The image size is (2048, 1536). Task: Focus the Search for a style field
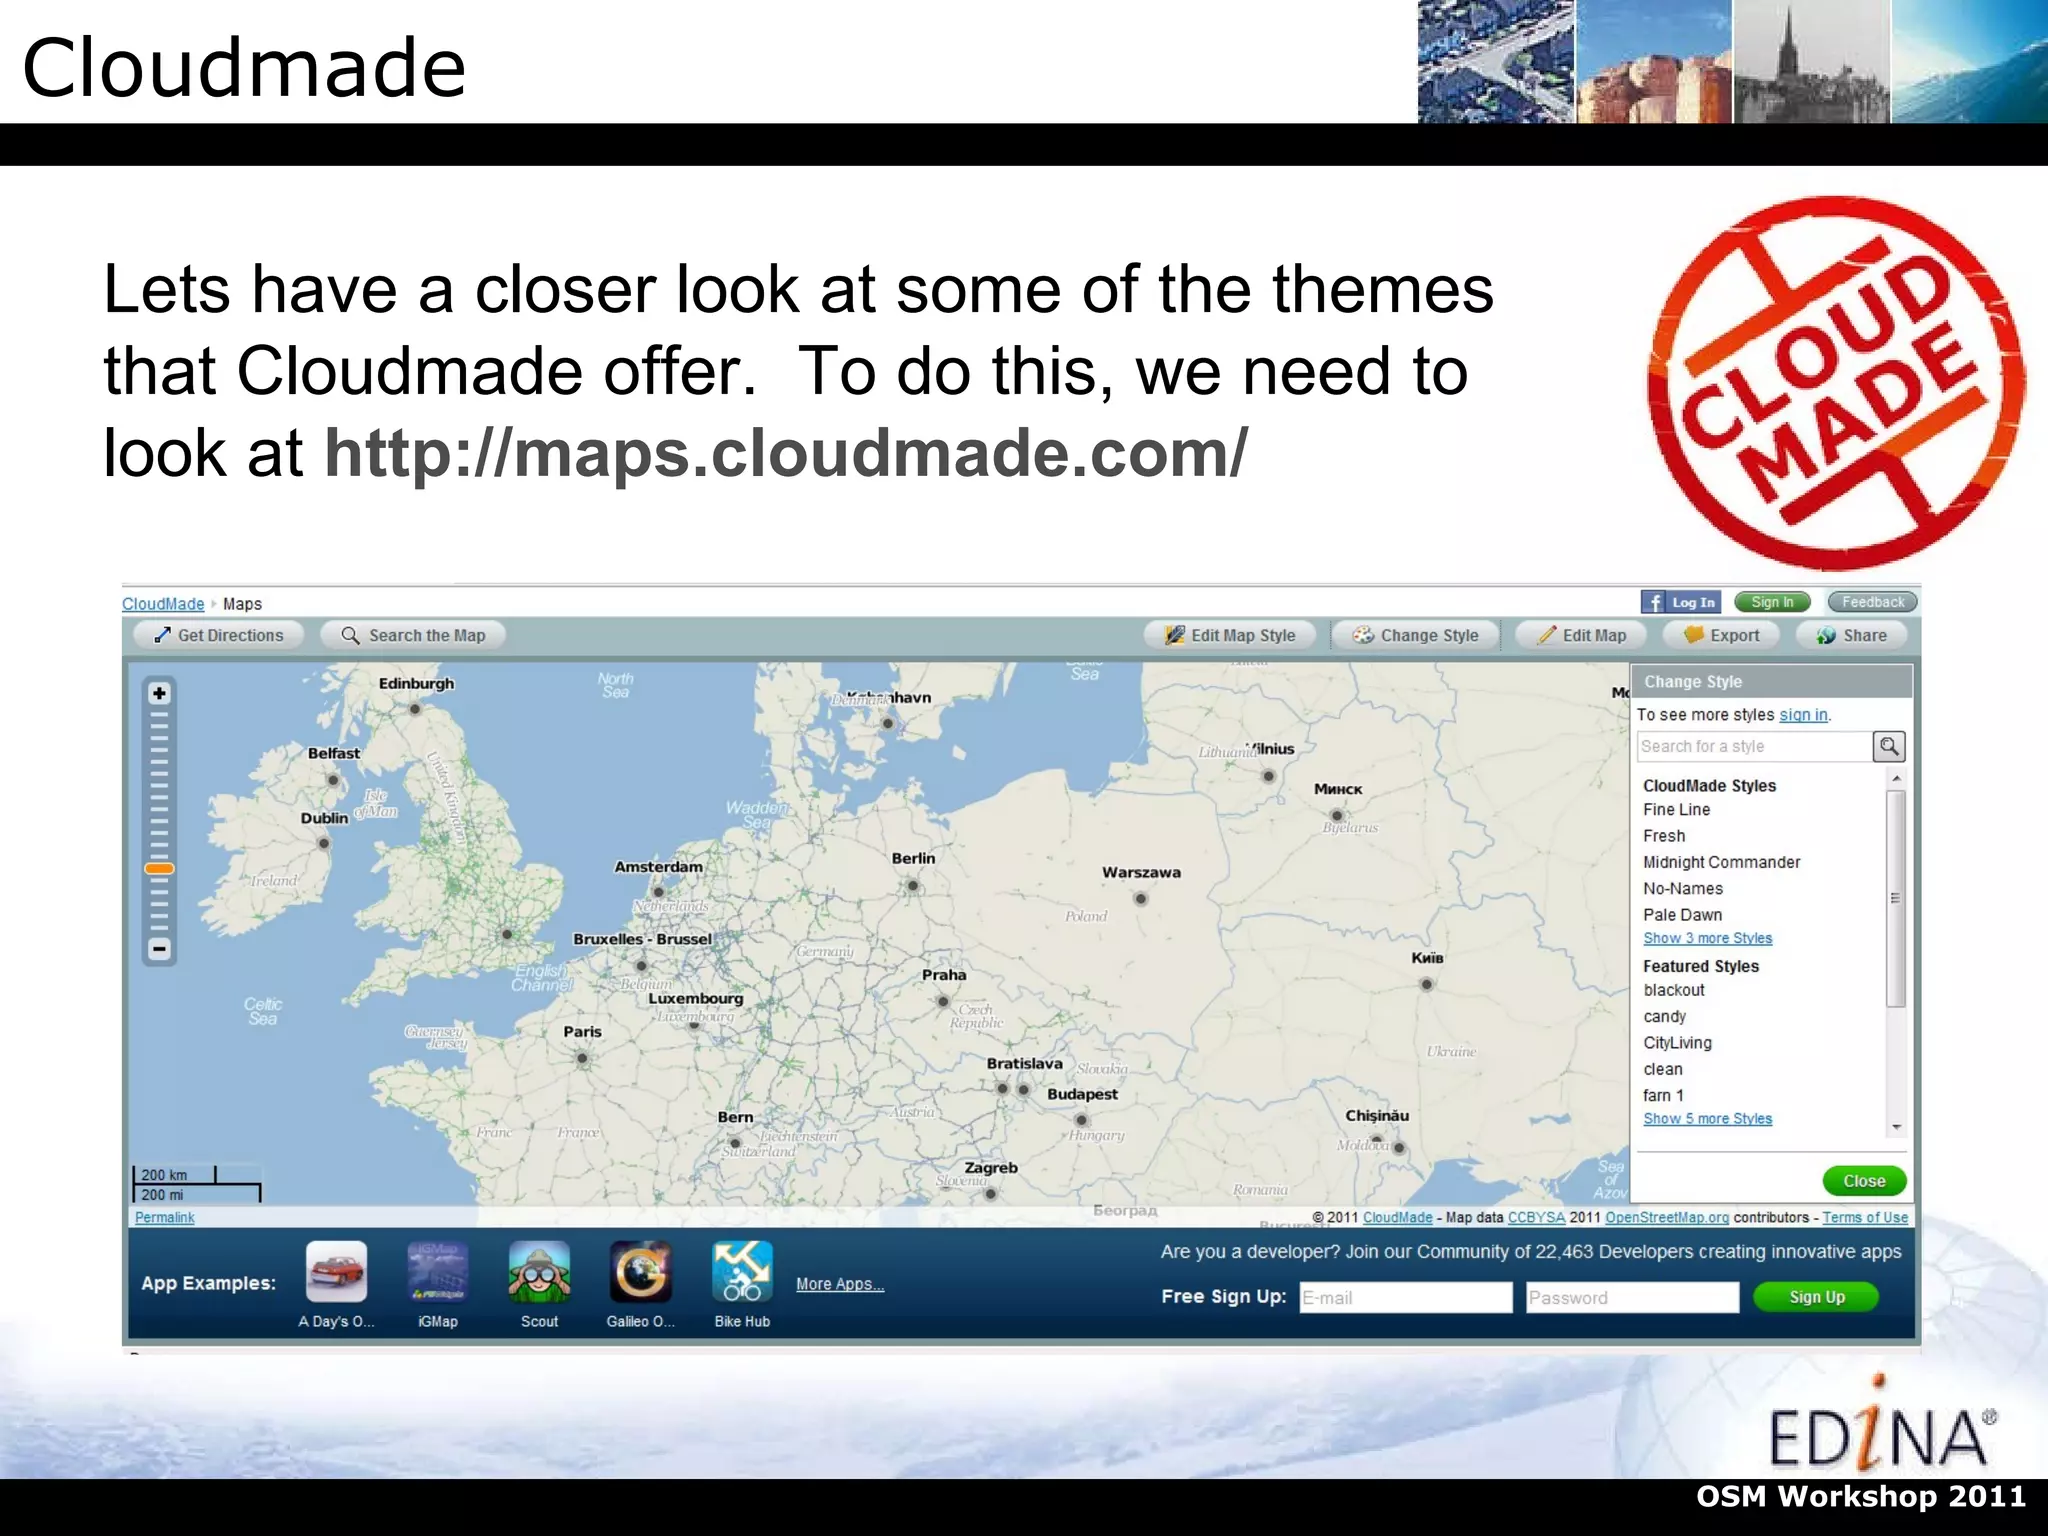click(x=1755, y=747)
